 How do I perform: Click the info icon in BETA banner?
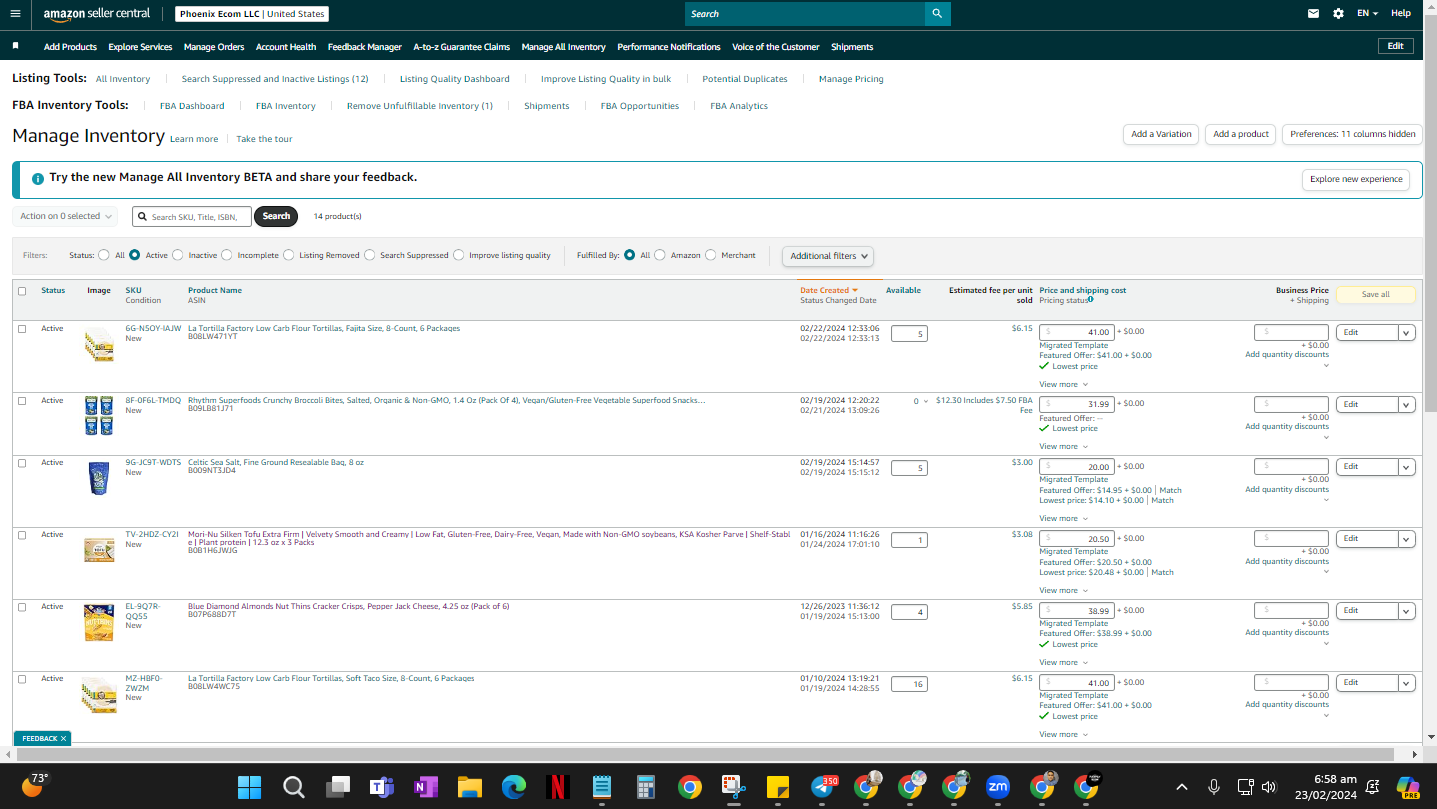click(x=38, y=178)
